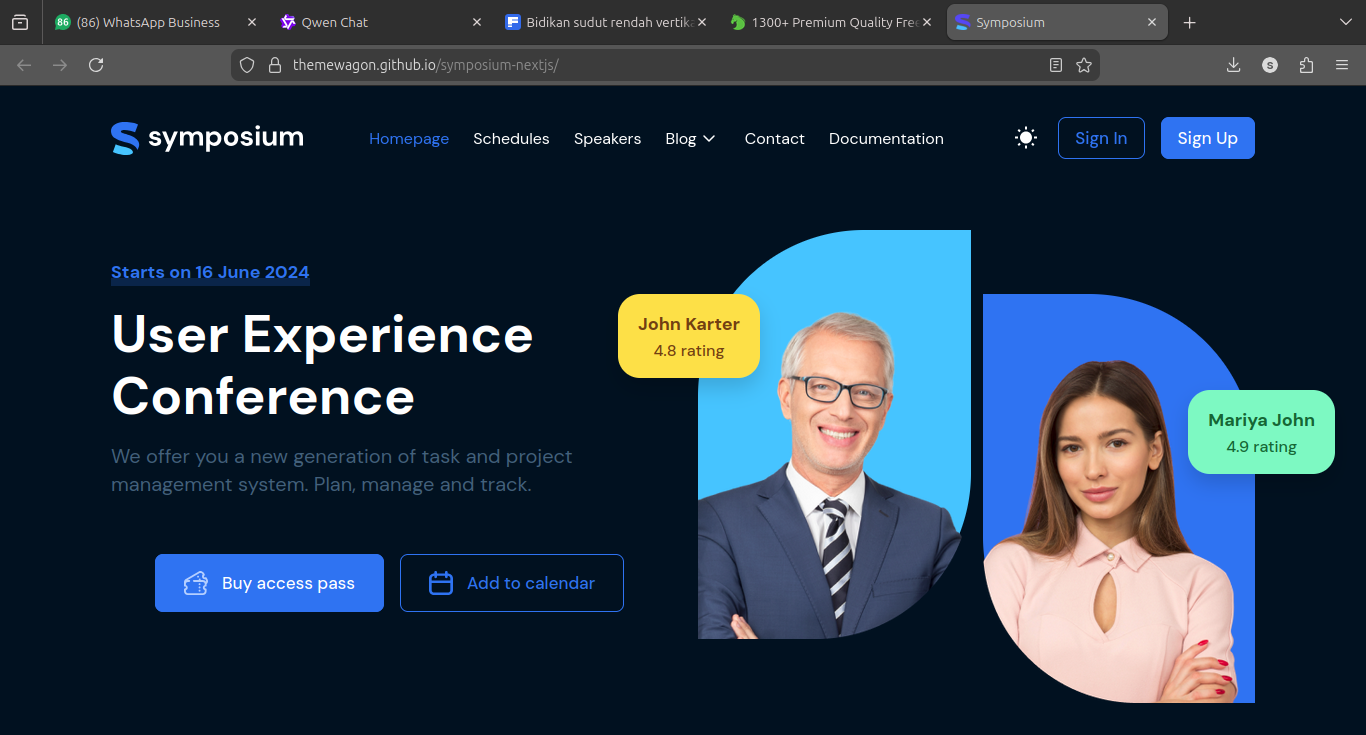Screen dimensions: 1366x735
Task: Click the Add to calendar button
Action: tap(511, 583)
